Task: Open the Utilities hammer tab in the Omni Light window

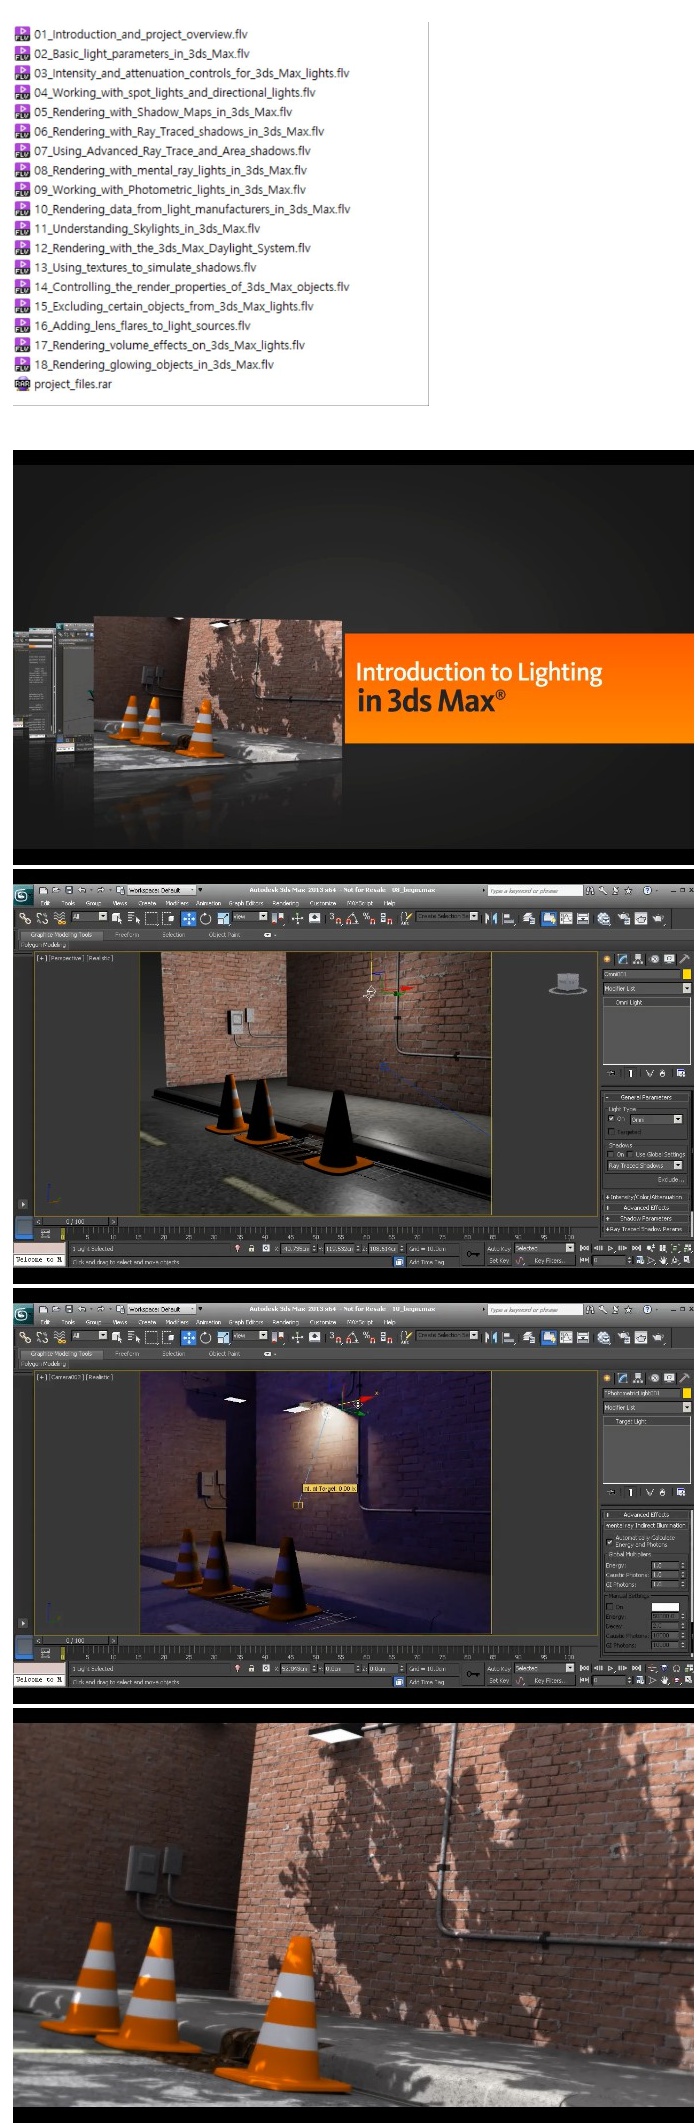Action: tap(685, 959)
